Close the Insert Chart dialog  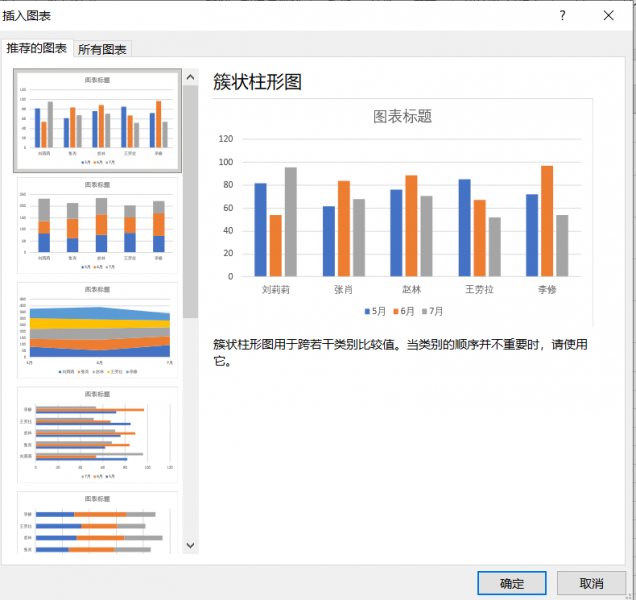[x=608, y=15]
